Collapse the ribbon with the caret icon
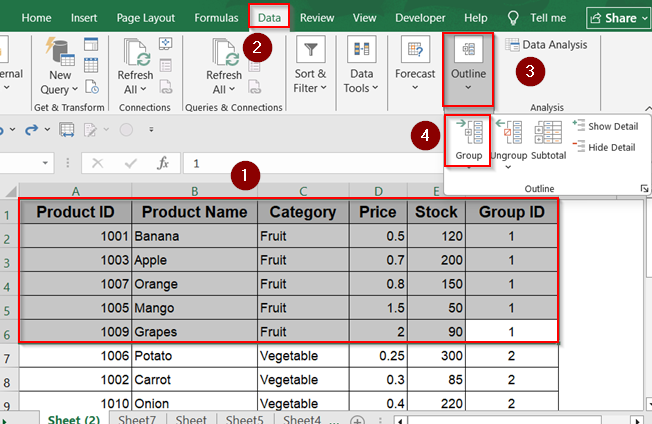The height and width of the screenshot is (424, 652). coord(648,108)
